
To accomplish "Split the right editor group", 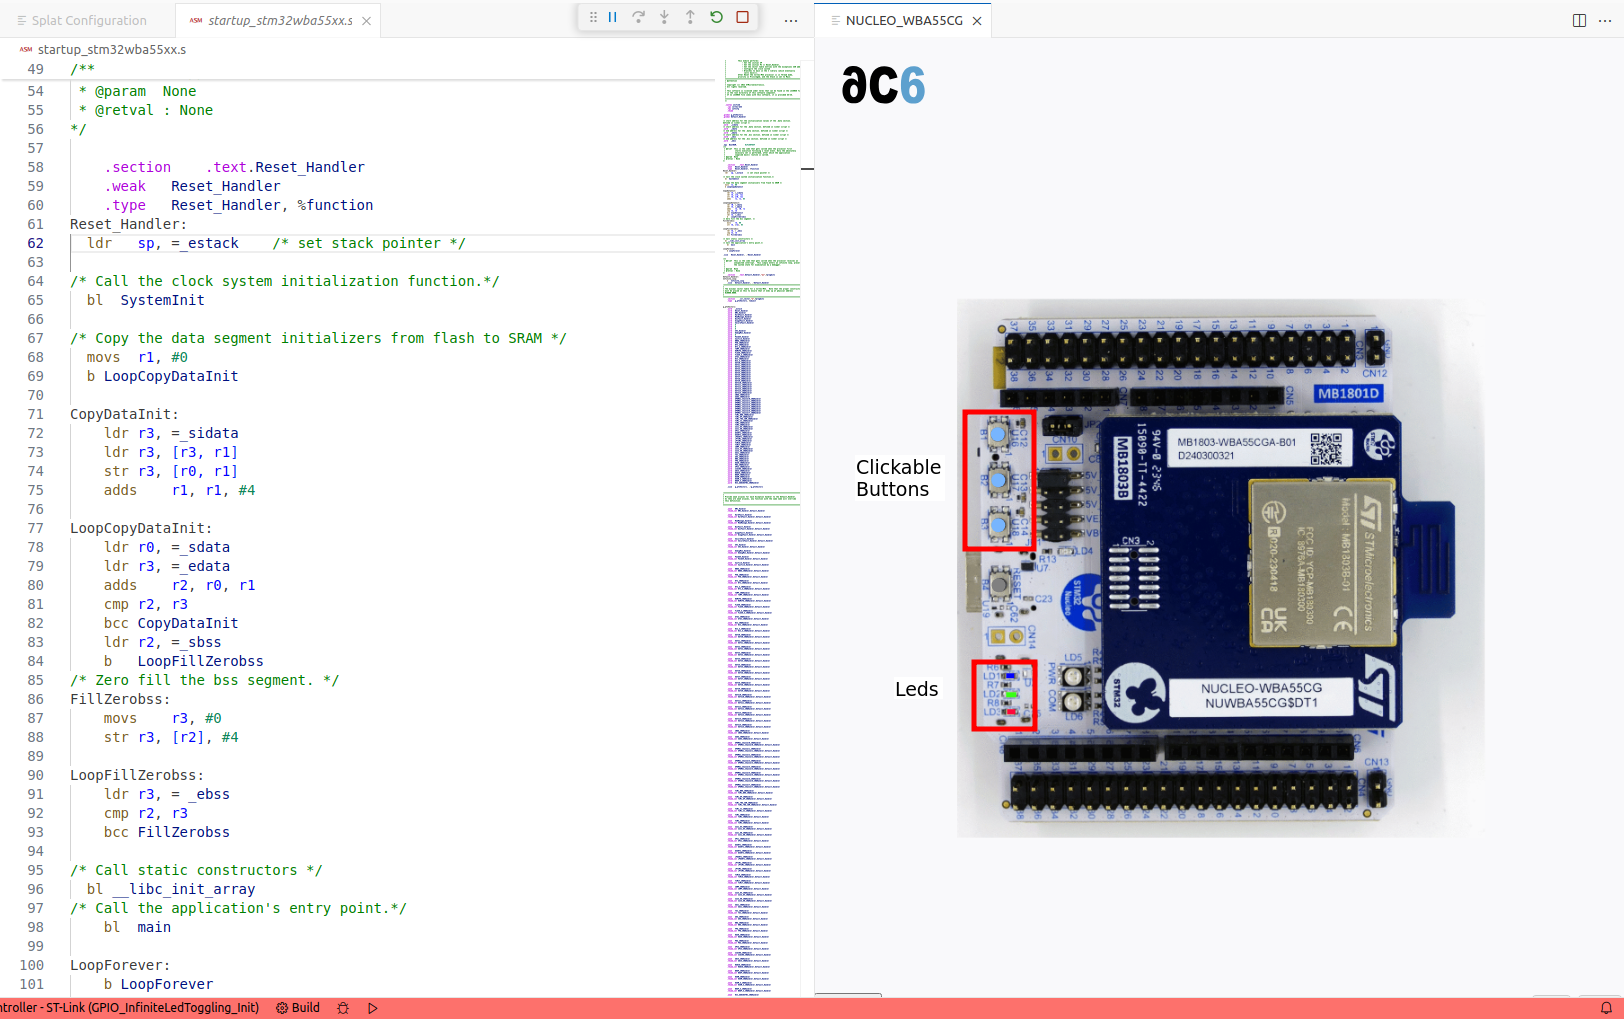I will click(x=1579, y=20).
